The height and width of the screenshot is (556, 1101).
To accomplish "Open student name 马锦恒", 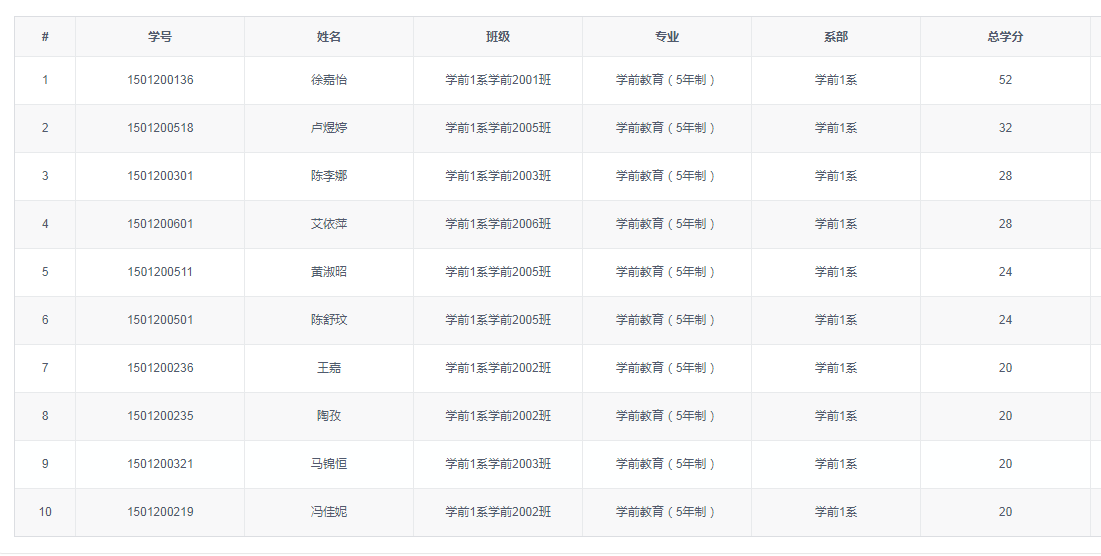I will [x=329, y=464].
